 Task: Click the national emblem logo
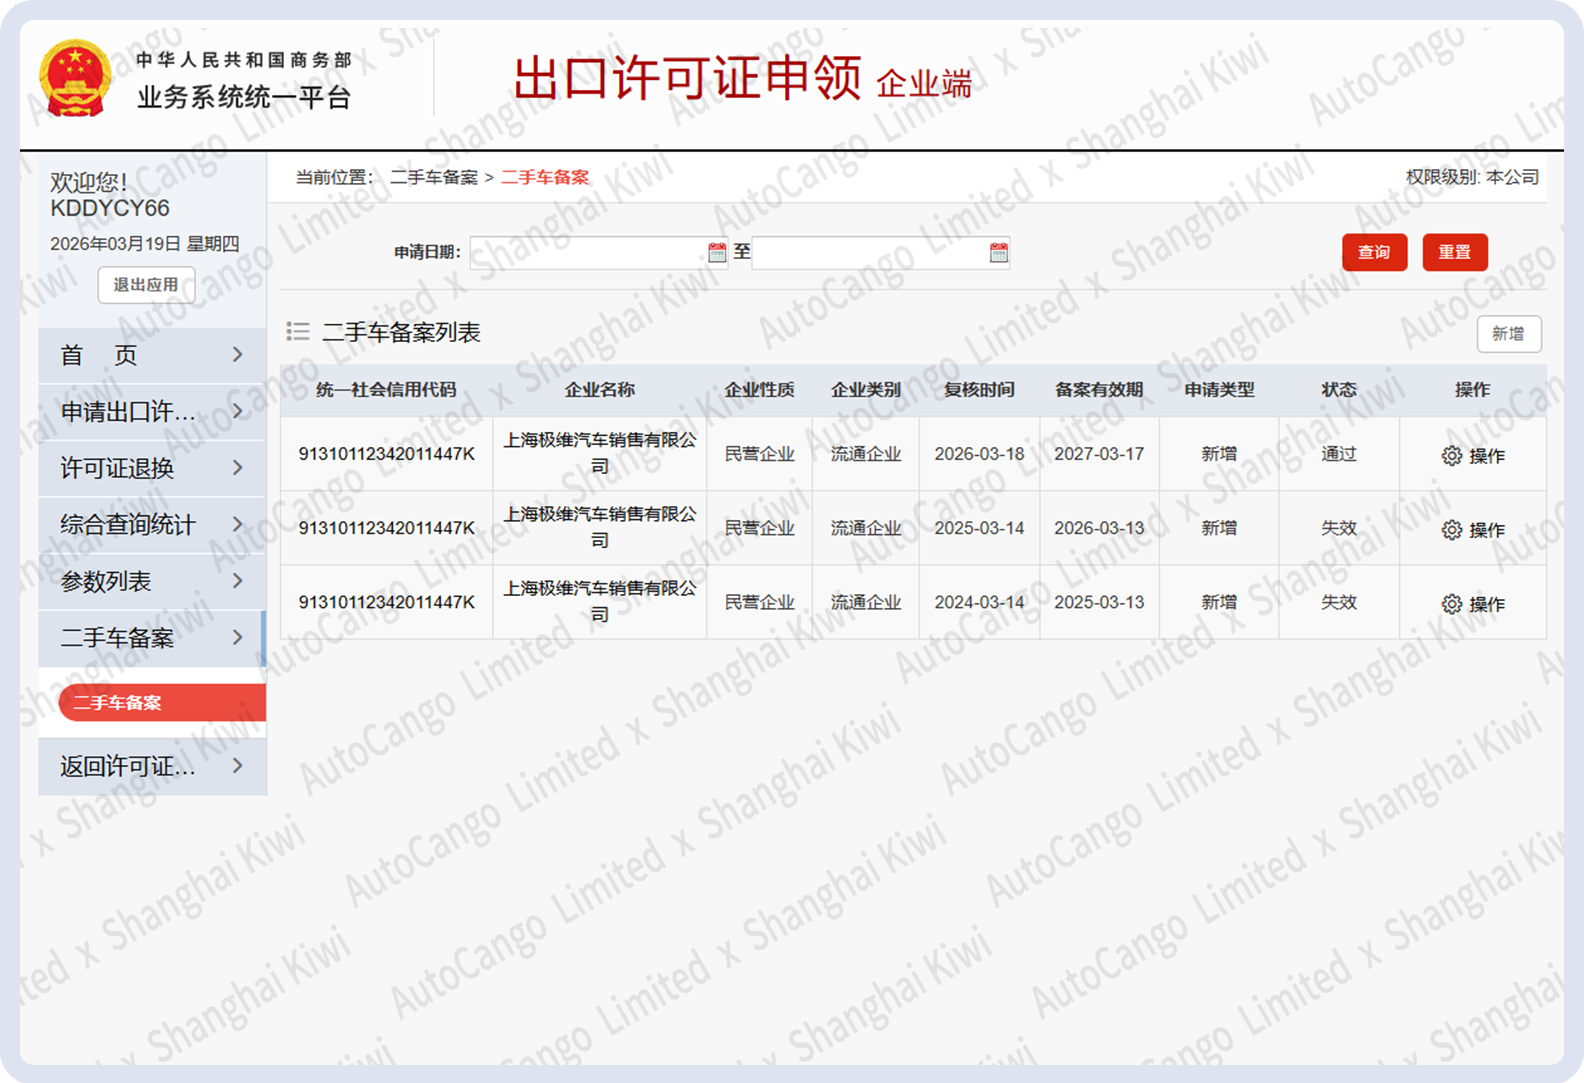pyautogui.click(x=75, y=79)
